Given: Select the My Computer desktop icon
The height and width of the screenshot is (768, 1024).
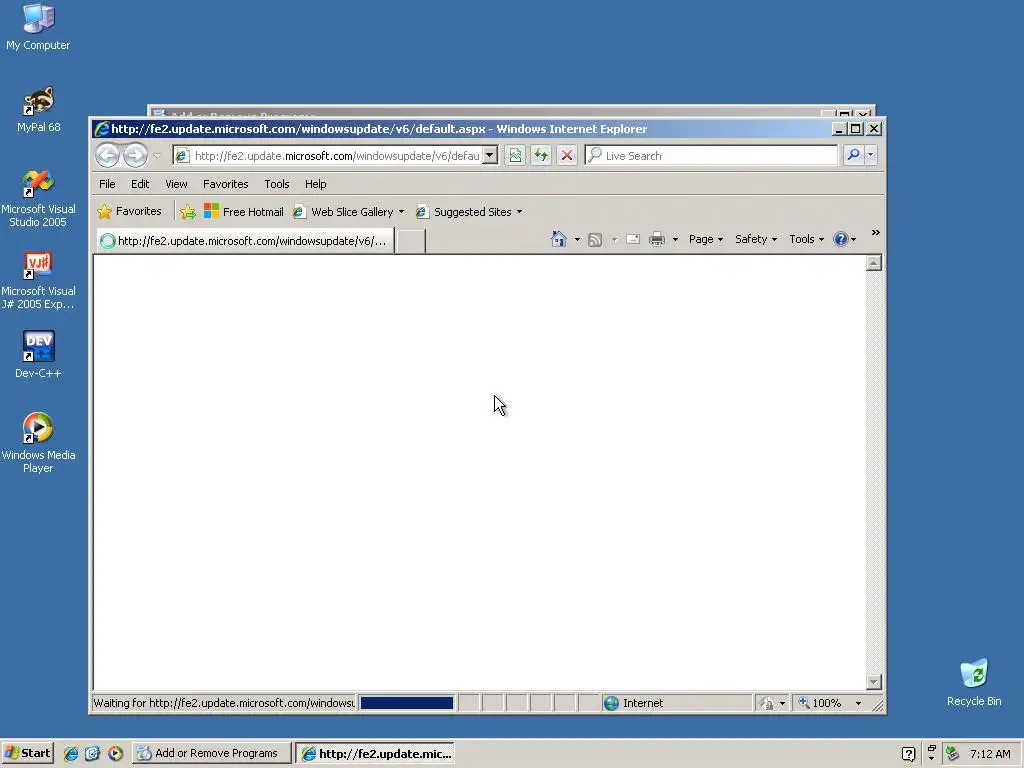Looking at the screenshot, I should click(x=38, y=27).
